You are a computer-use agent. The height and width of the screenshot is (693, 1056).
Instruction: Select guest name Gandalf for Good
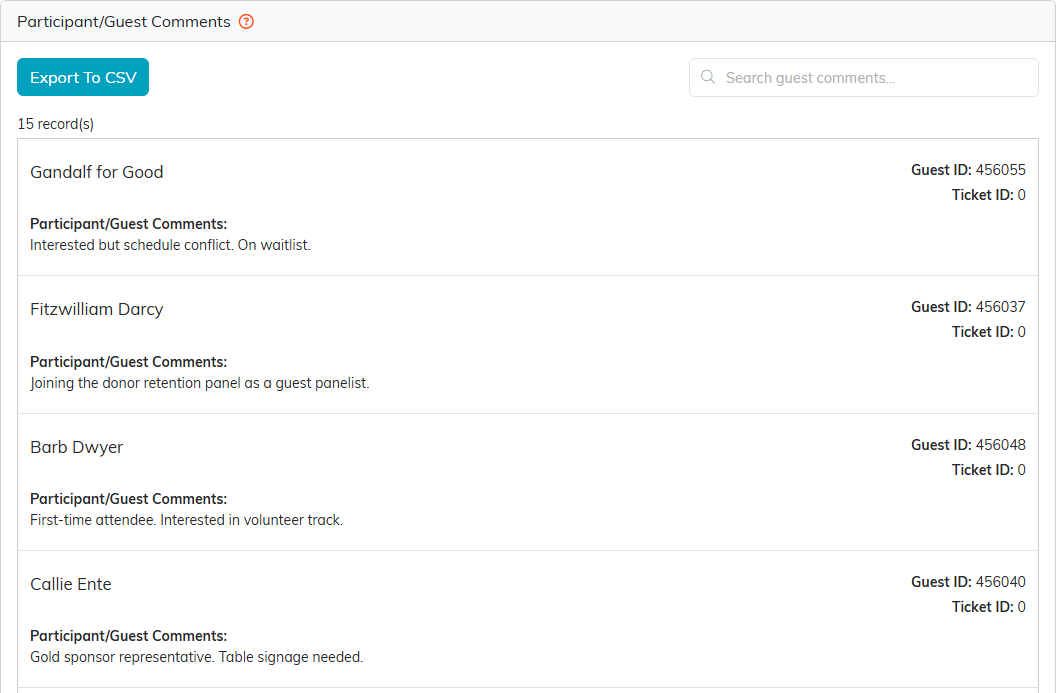[97, 172]
